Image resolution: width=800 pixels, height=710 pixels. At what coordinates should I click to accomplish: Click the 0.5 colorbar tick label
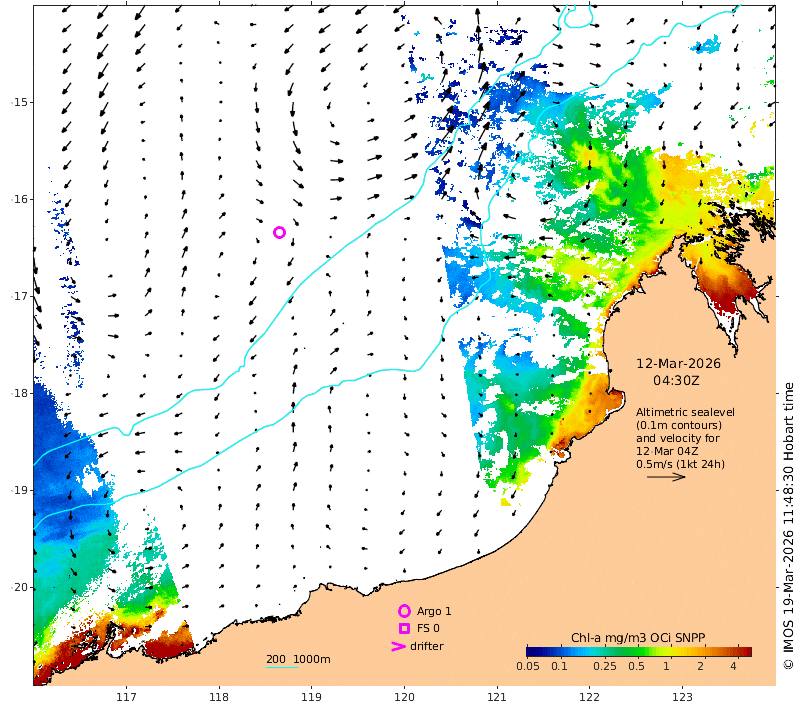tap(636, 666)
